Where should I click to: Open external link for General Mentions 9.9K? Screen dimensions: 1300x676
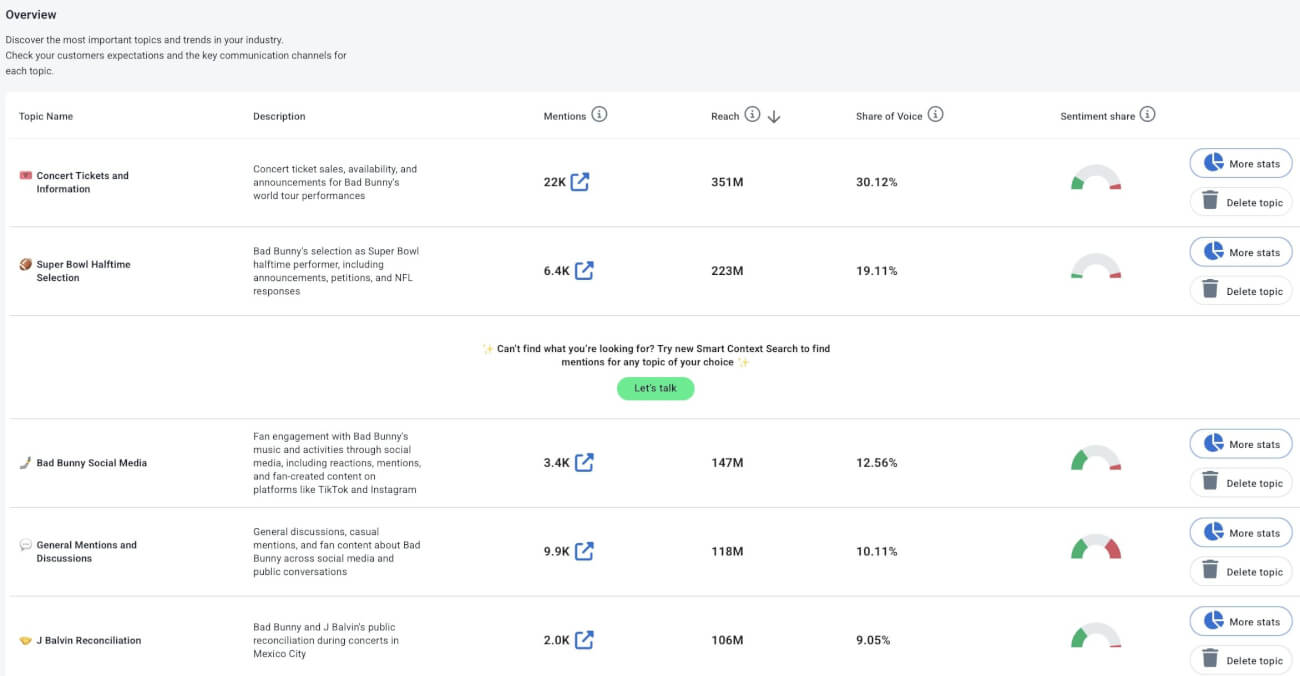[584, 551]
